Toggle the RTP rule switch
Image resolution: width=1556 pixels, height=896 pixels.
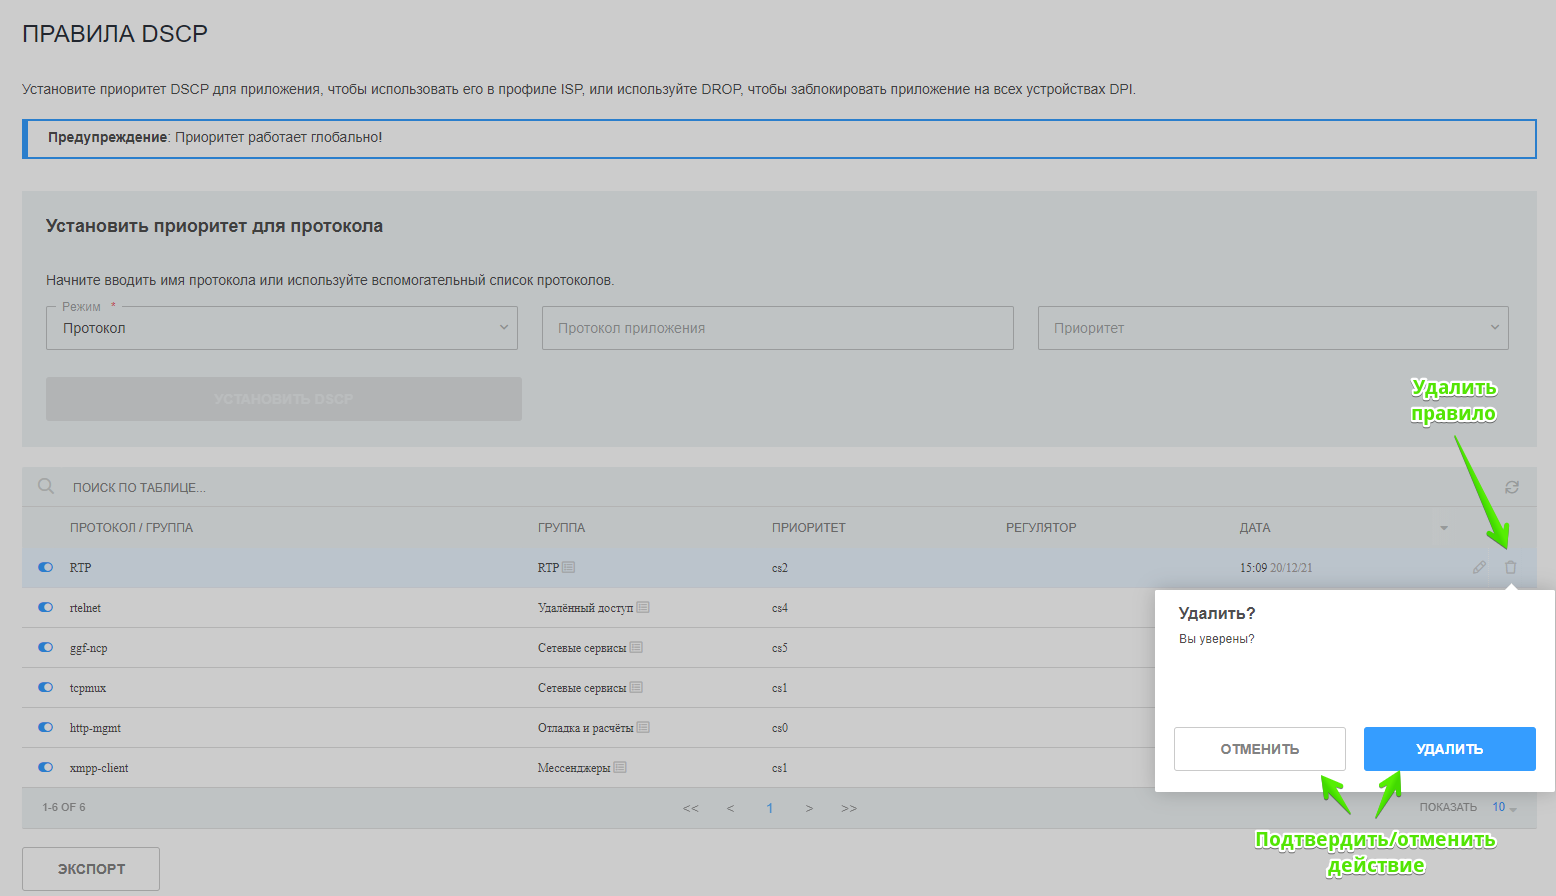46,567
